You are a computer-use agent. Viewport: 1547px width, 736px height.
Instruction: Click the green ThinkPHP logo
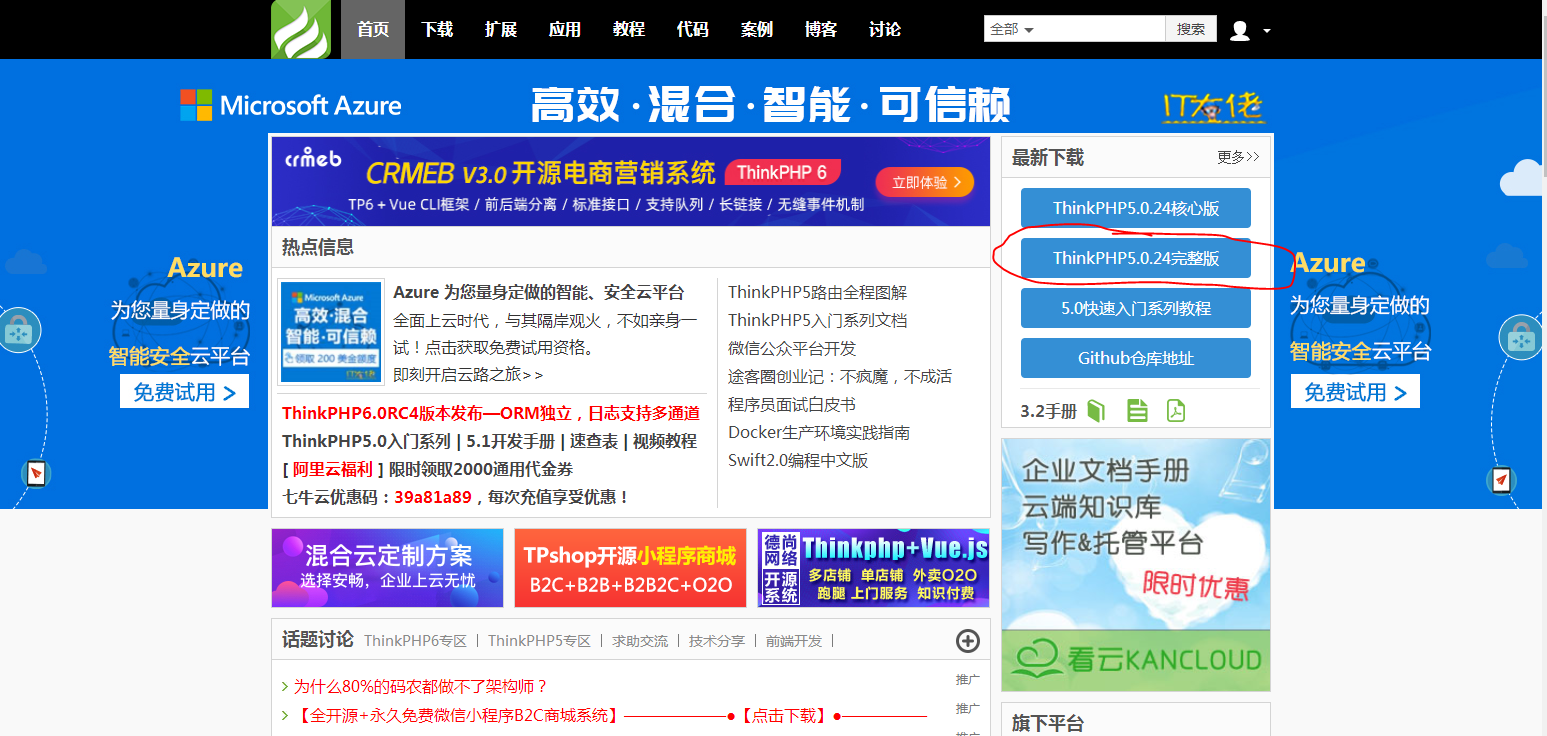pyautogui.click(x=301, y=30)
